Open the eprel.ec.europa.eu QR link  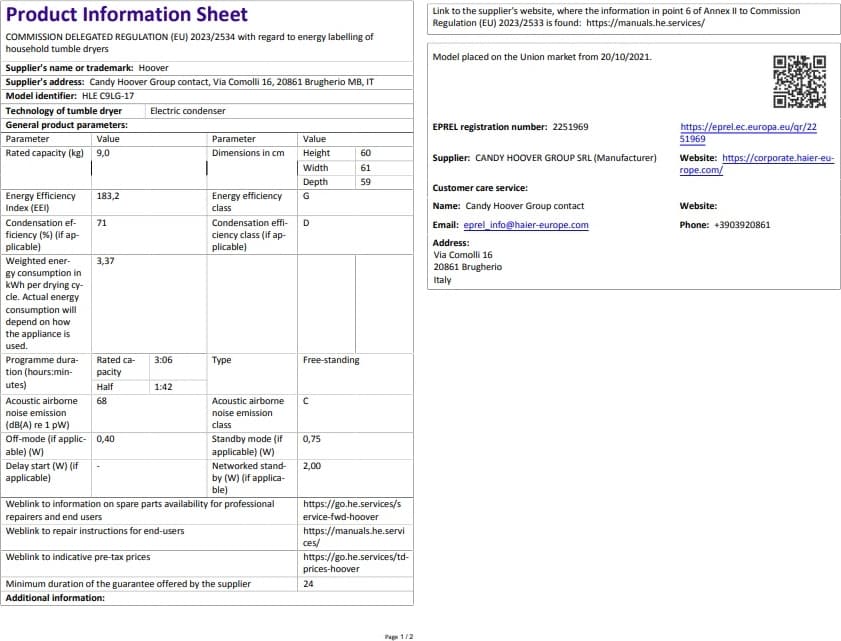click(748, 133)
